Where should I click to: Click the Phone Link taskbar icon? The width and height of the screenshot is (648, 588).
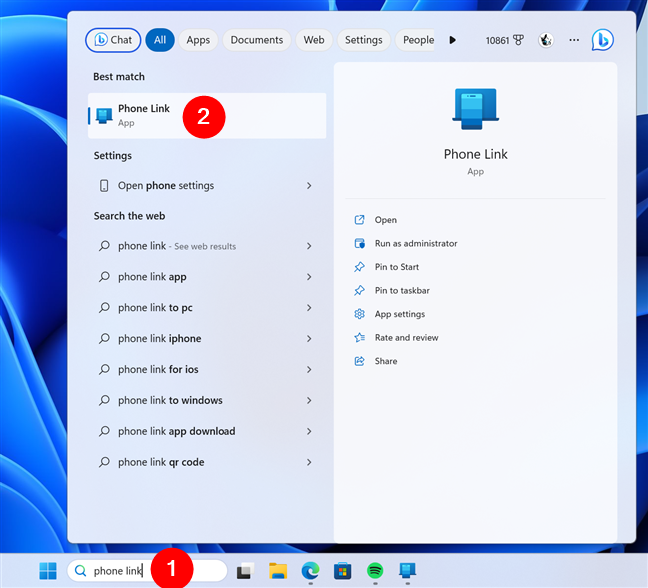[x=407, y=571]
